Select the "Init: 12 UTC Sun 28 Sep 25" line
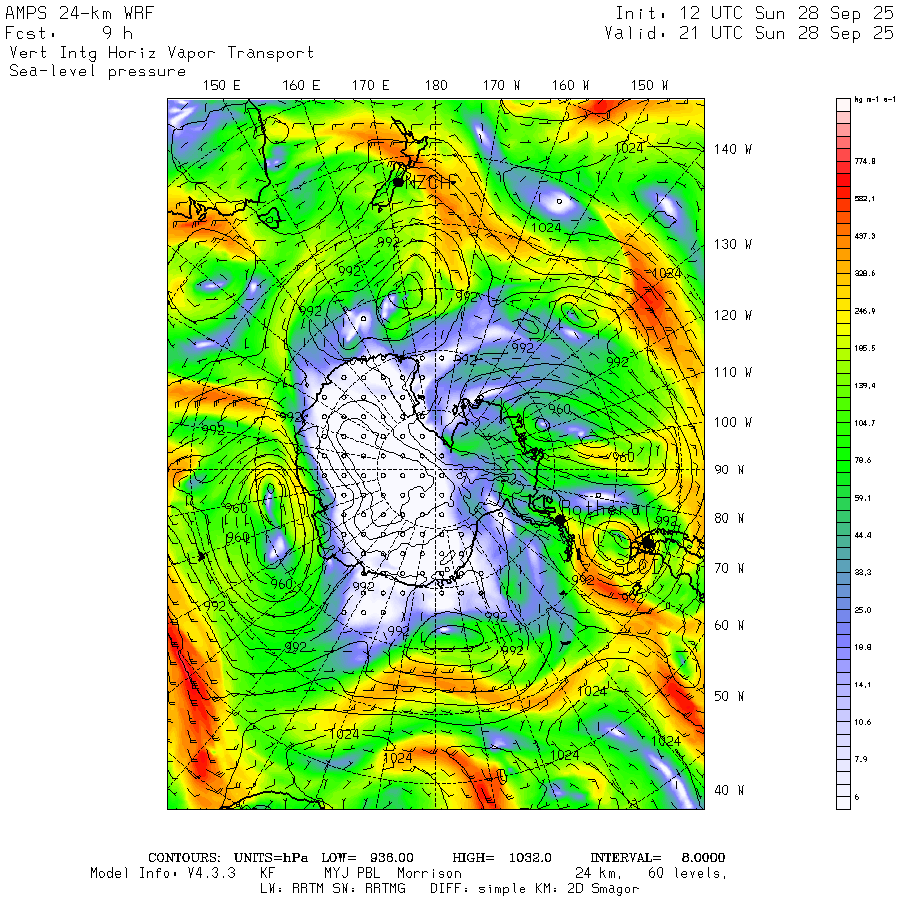This screenshot has height=900, width=900. coord(754,13)
